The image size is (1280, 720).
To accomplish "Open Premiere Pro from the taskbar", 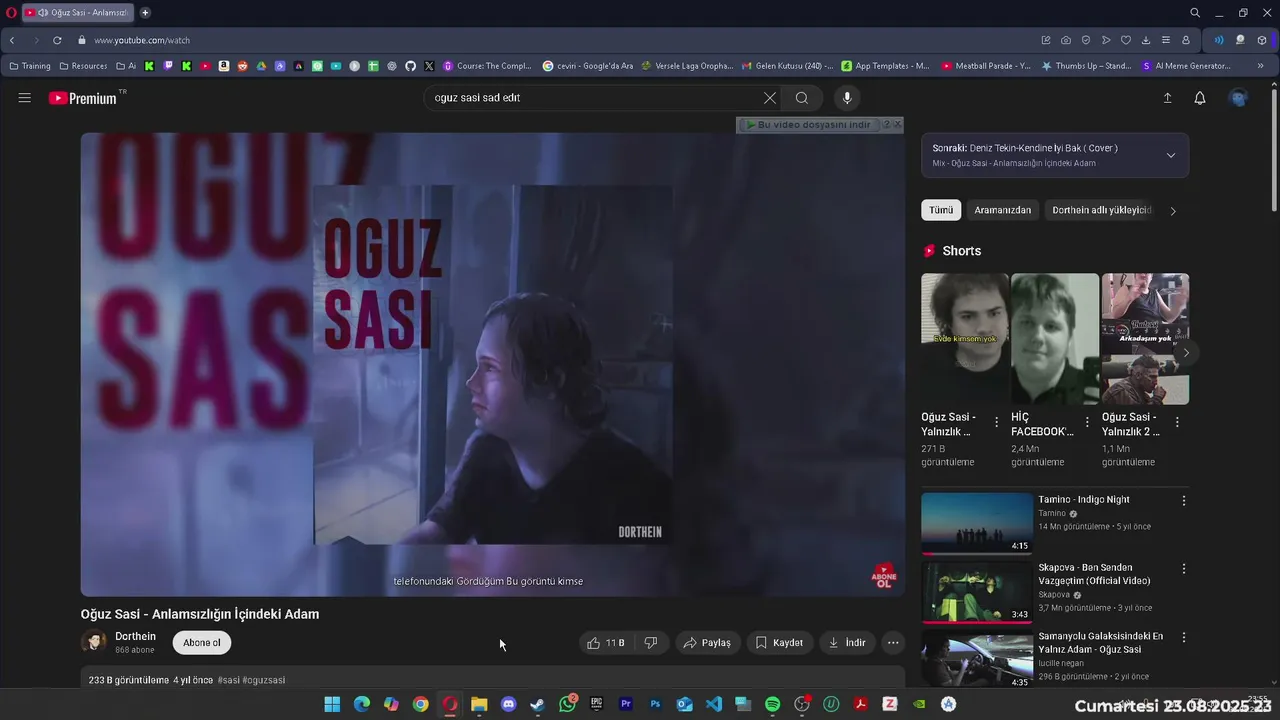I will [x=626, y=704].
